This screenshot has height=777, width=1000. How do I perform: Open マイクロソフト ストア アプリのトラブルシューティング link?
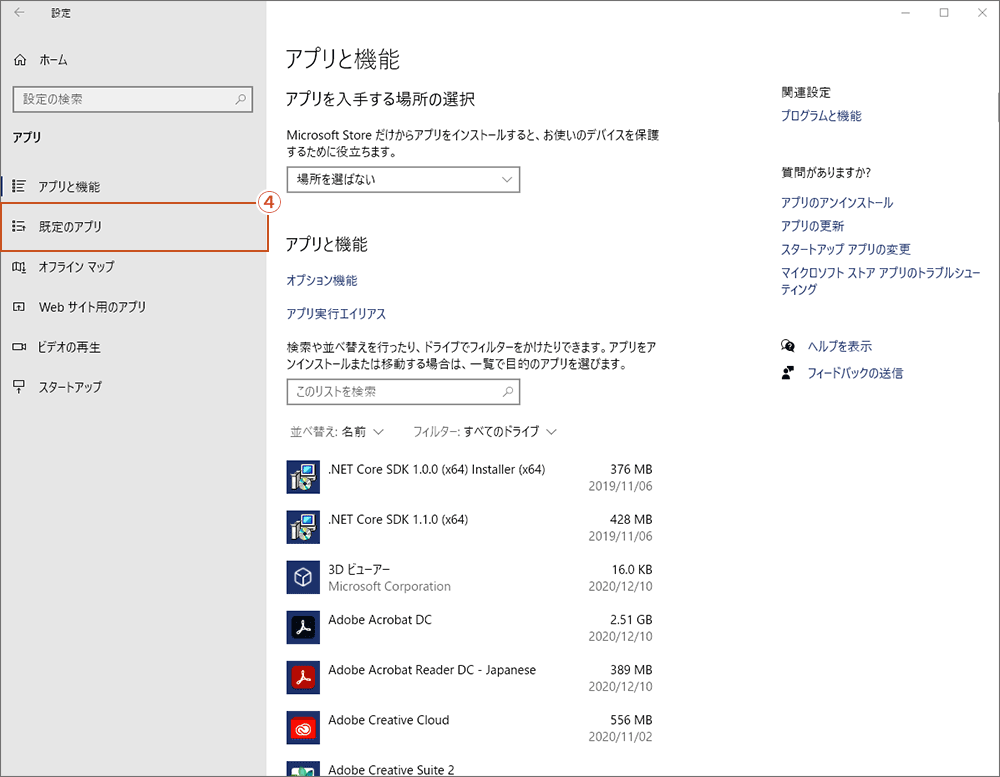(x=881, y=281)
